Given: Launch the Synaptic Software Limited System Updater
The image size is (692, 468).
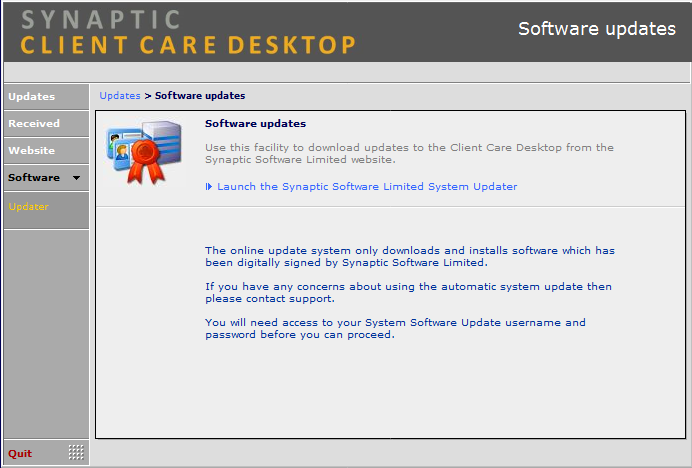Looking at the screenshot, I should tap(367, 187).
